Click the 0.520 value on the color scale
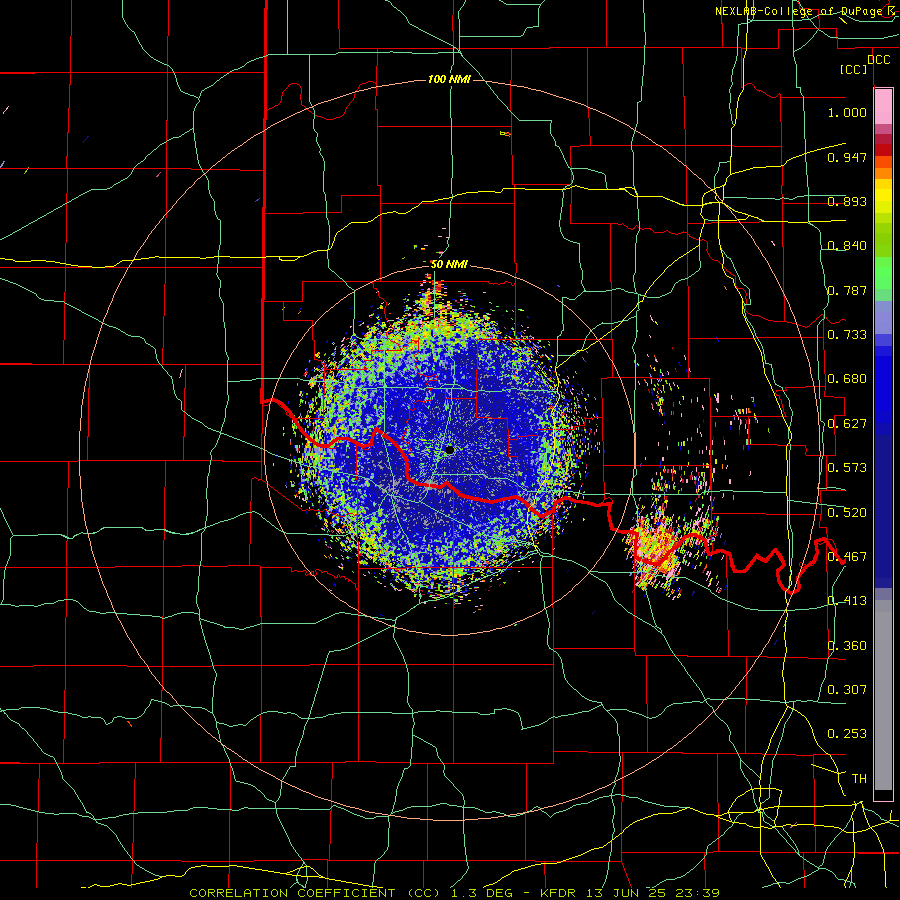Screen dimensions: 900x900 click(x=847, y=513)
